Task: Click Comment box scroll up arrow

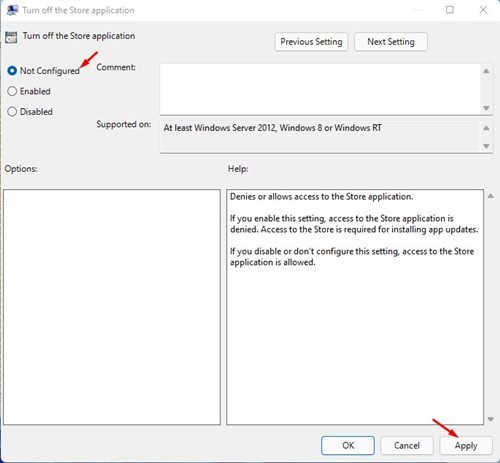Action: 486,71
